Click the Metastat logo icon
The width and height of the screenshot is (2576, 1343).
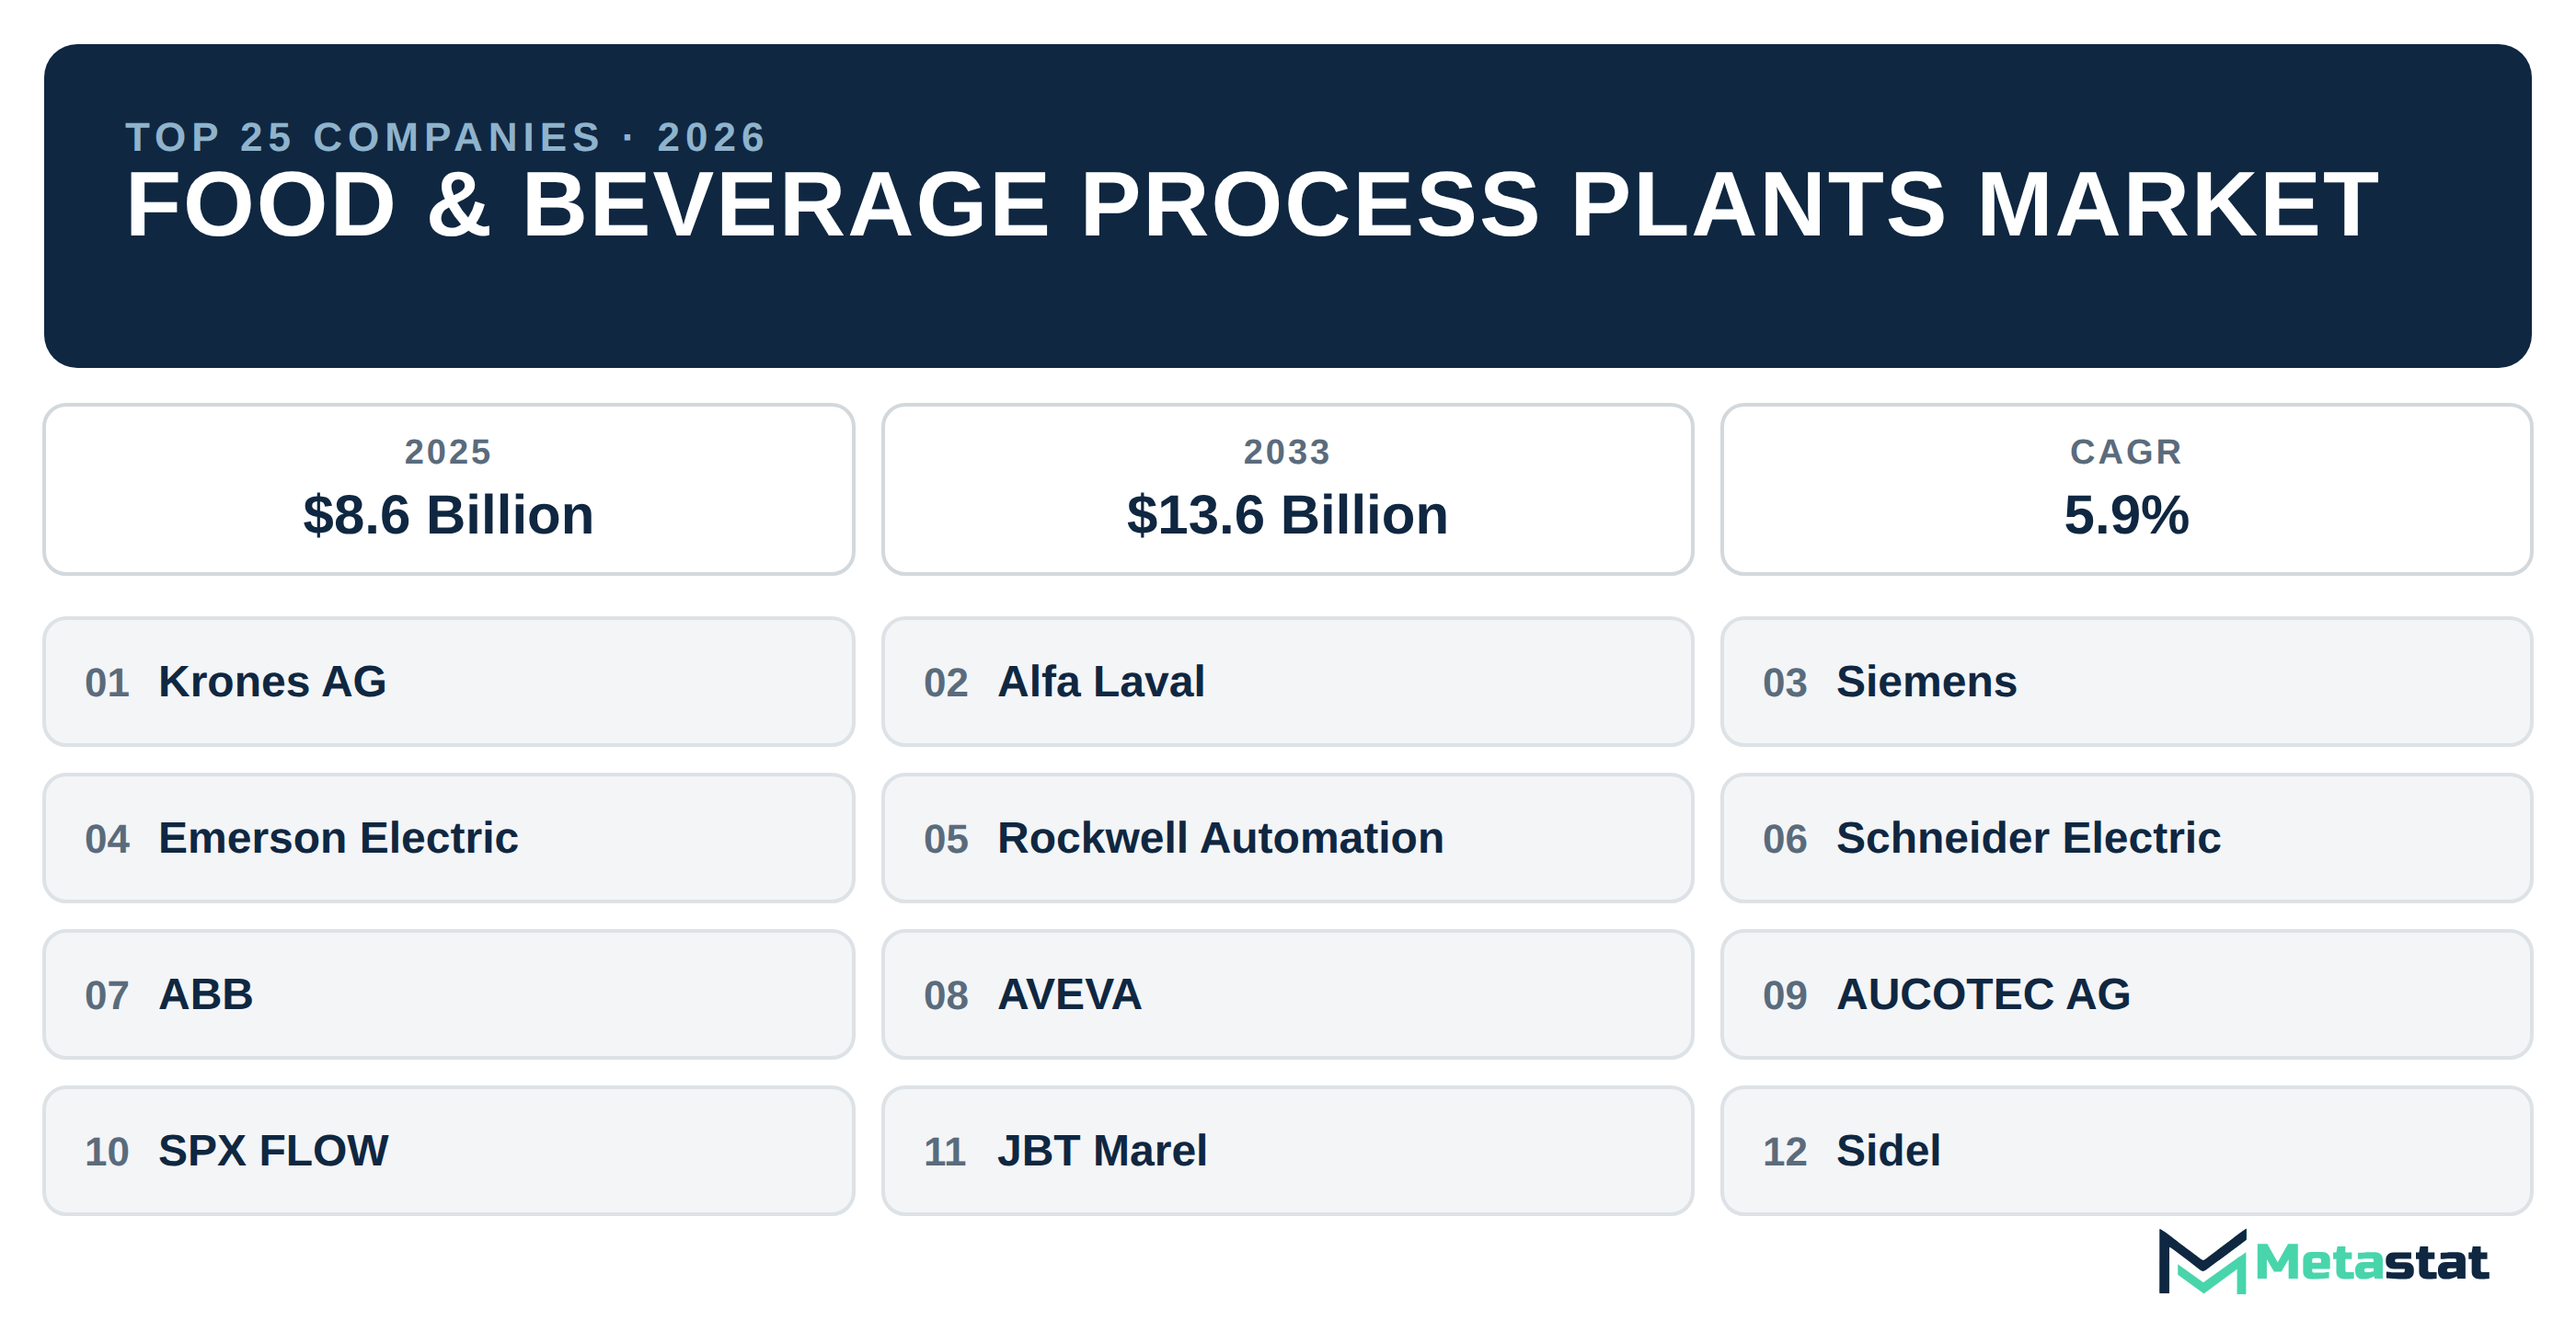(x=2202, y=1261)
